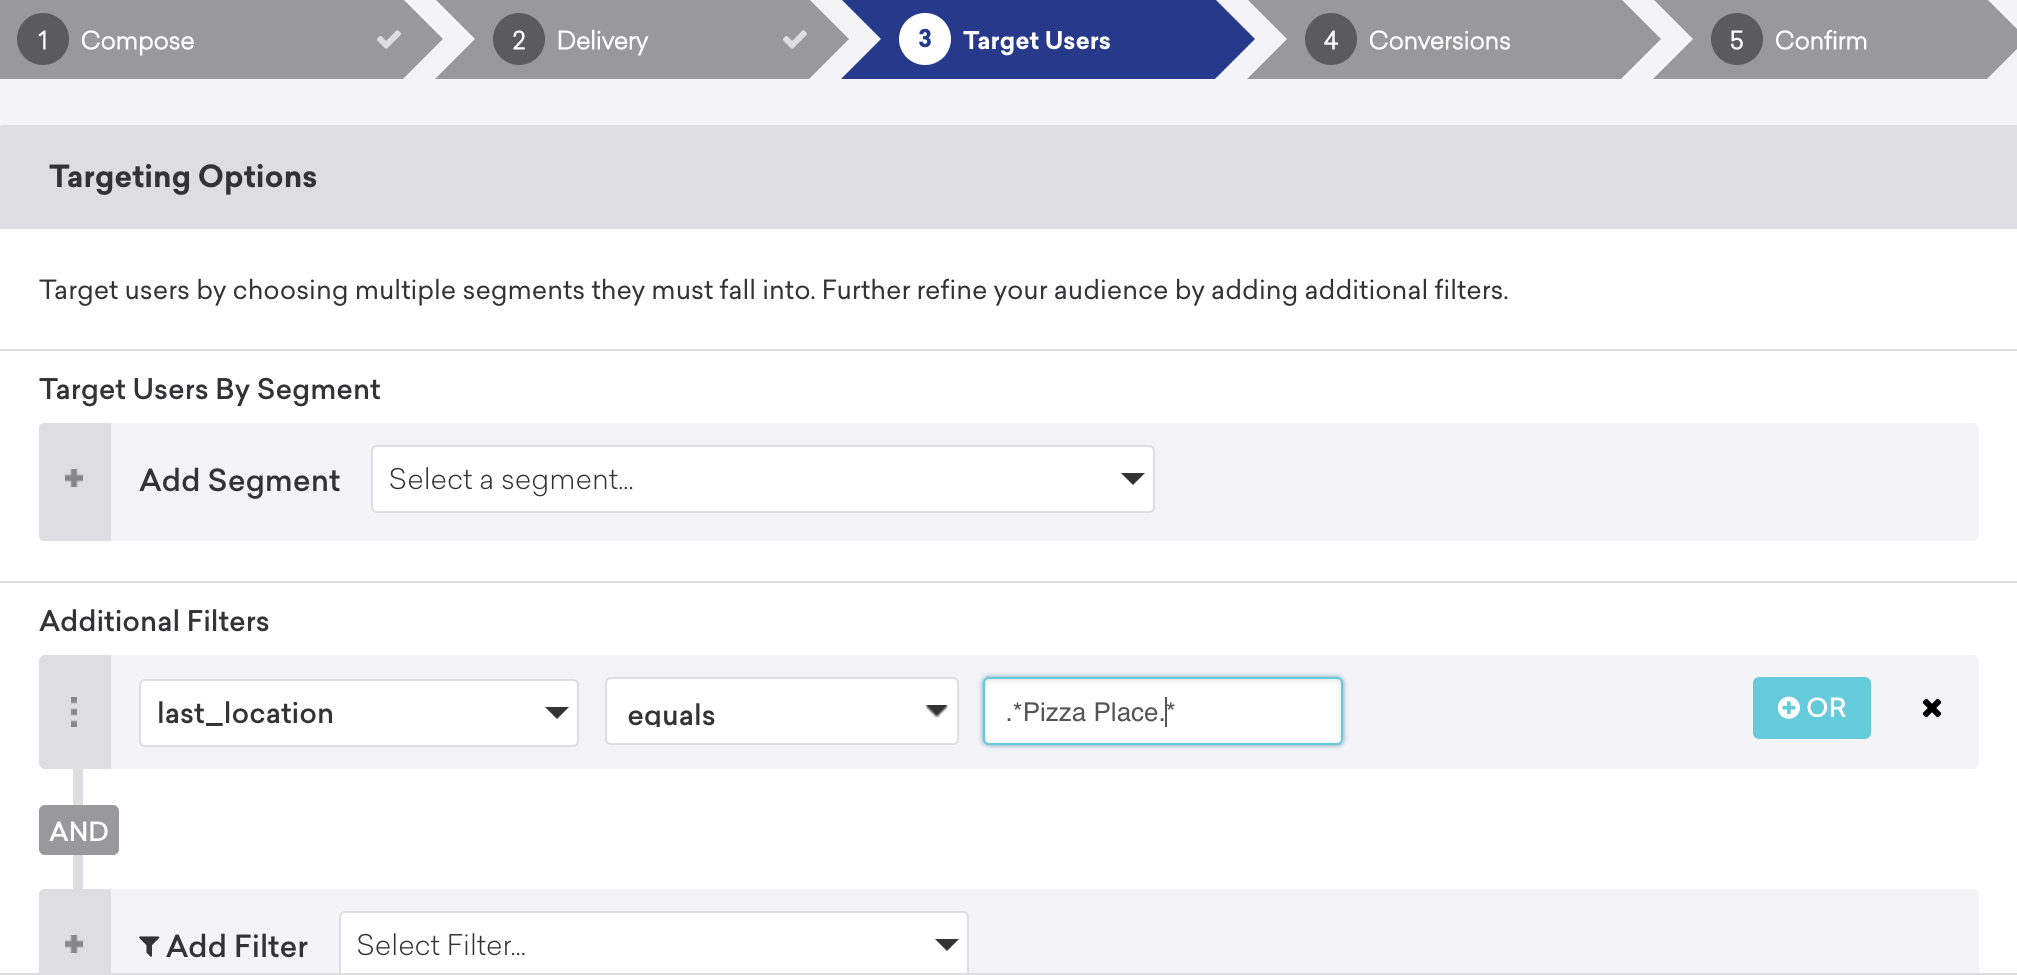This screenshot has height=975, width=2017.
Task: Grab the dotted drag handle on filter row
Action: point(74,712)
